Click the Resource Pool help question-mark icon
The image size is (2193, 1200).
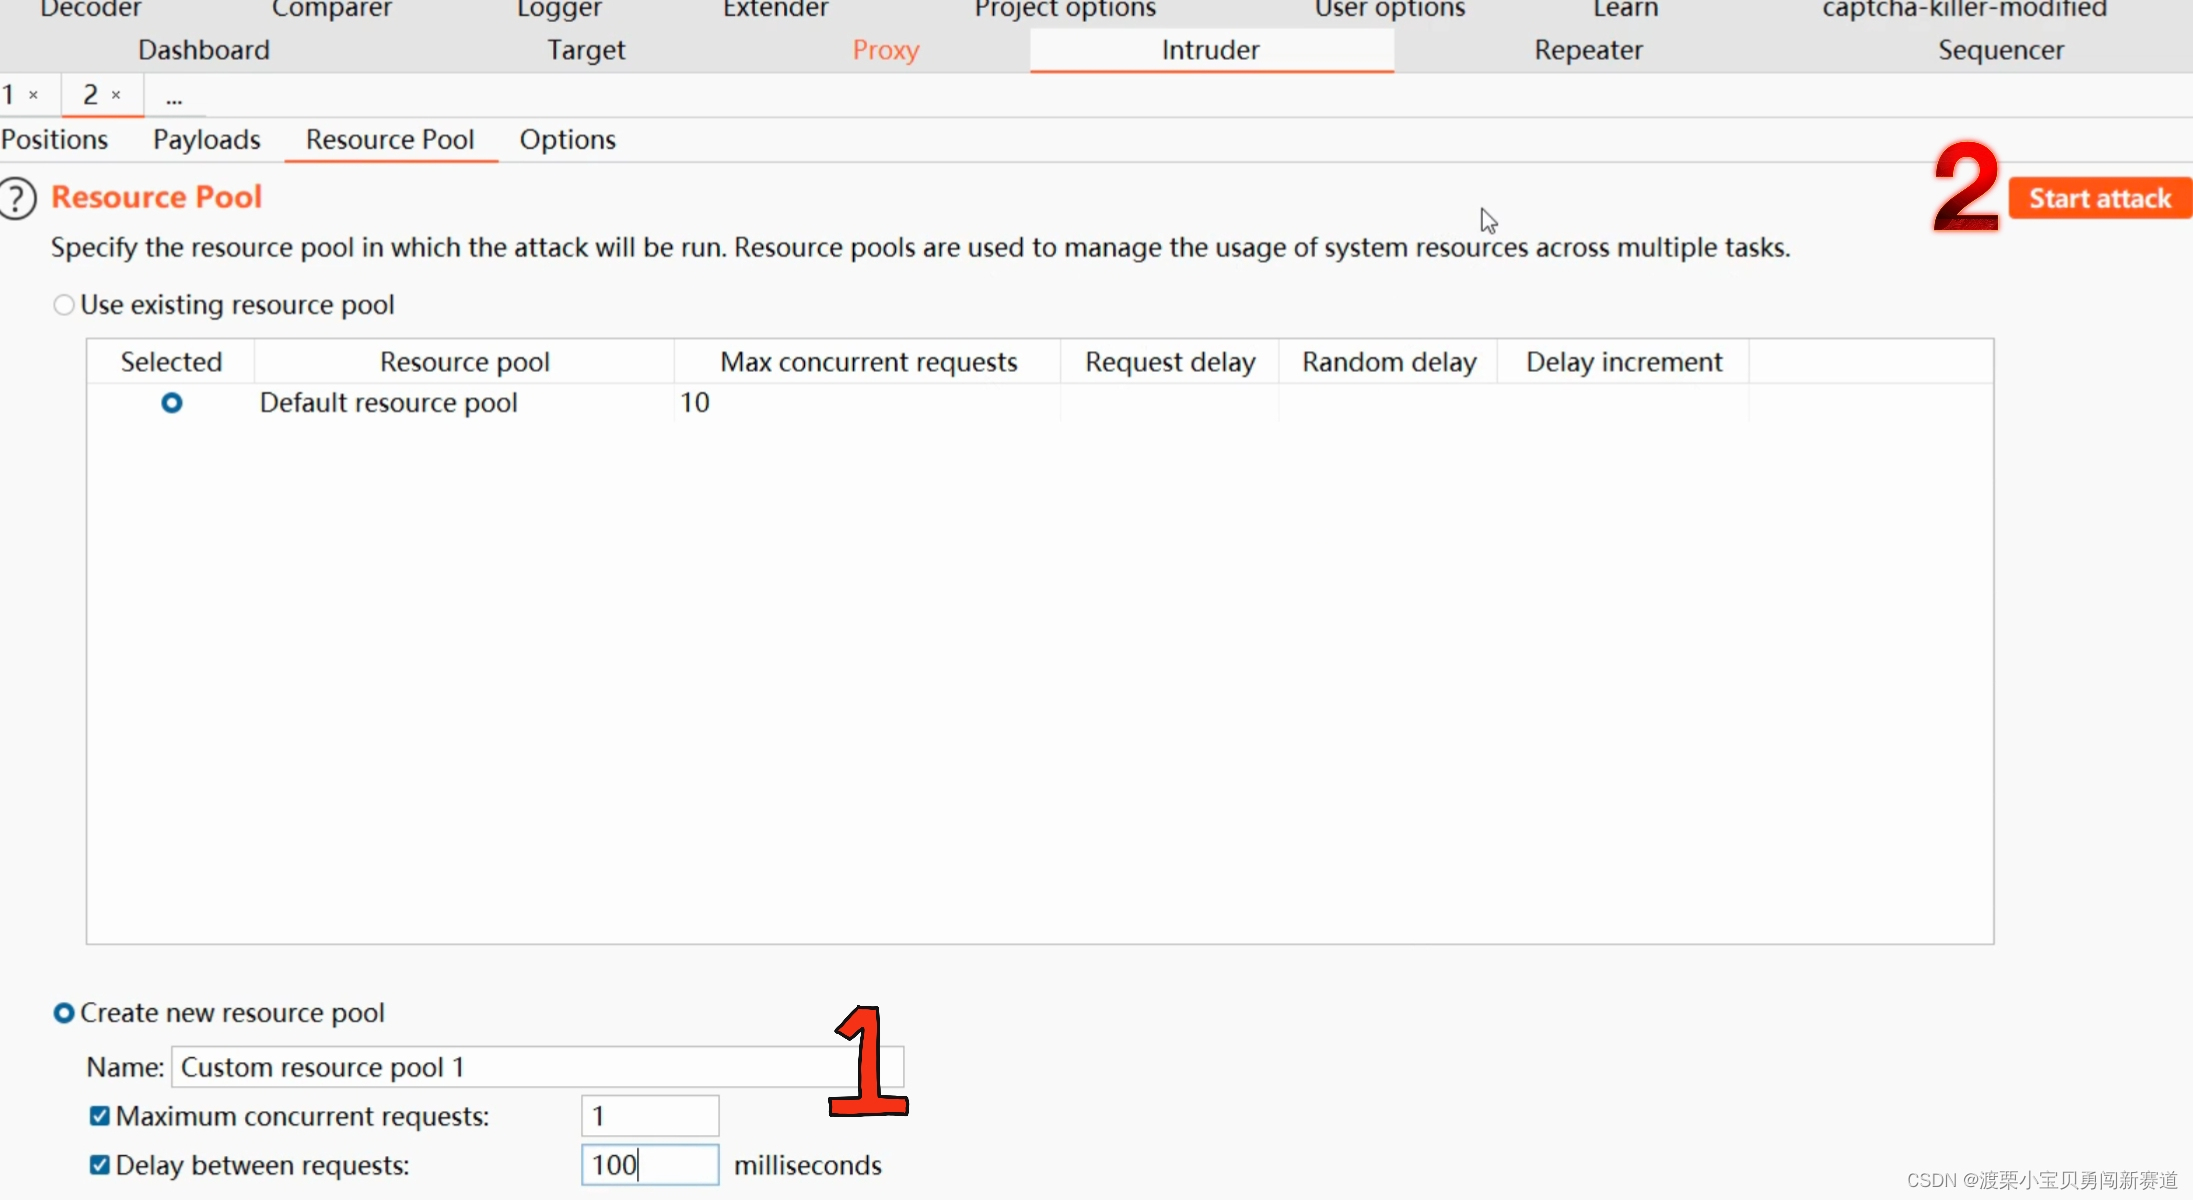(17, 198)
